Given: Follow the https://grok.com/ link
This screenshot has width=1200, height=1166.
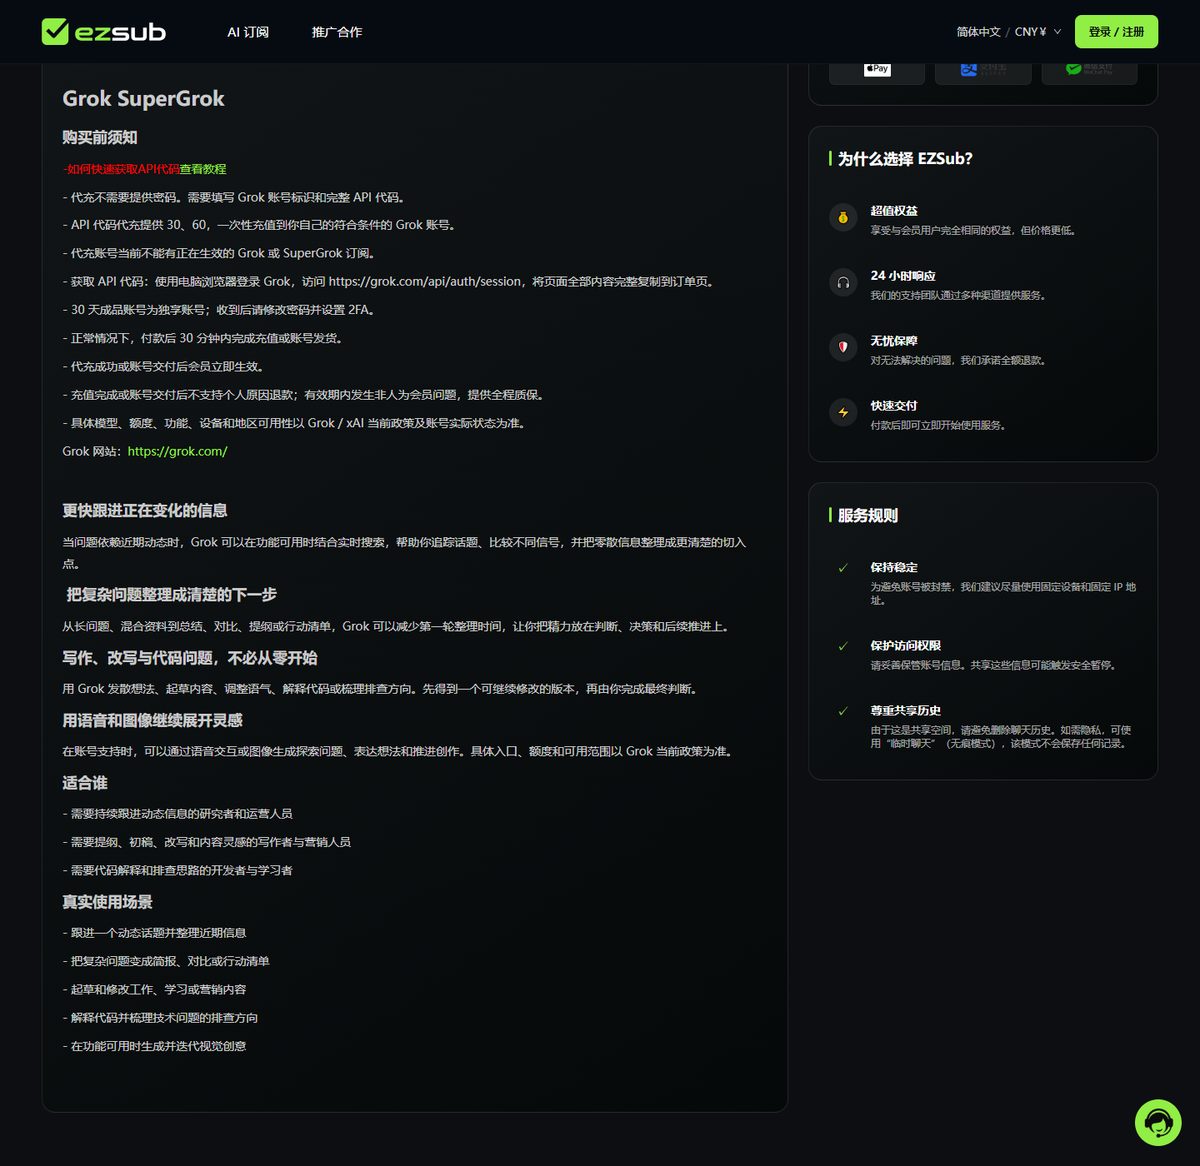Looking at the screenshot, I should pyautogui.click(x=178, y=451).
